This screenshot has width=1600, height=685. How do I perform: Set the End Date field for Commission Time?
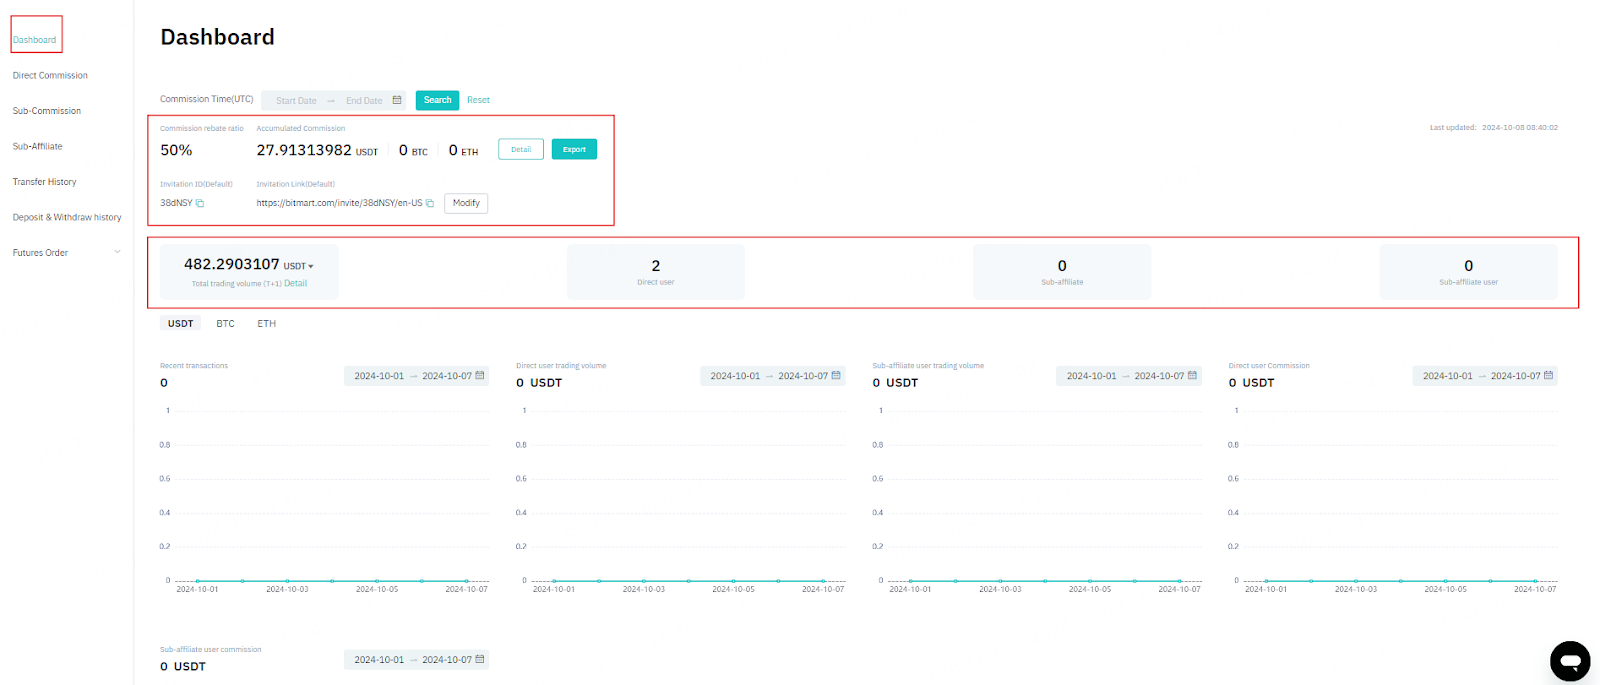click(x=364, y=101)
